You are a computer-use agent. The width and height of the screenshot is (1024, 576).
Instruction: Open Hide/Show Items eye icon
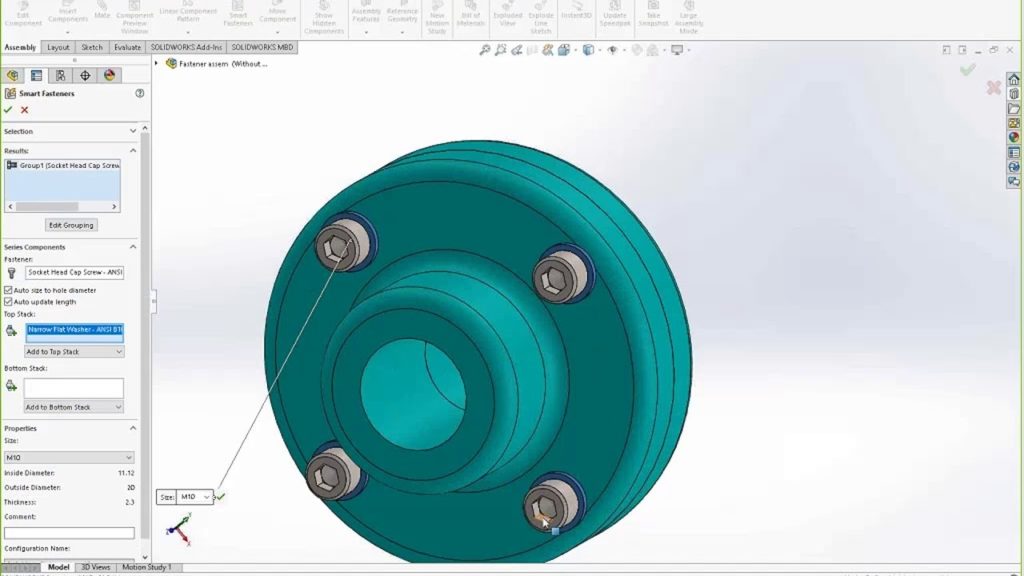[x=613, y=50]
